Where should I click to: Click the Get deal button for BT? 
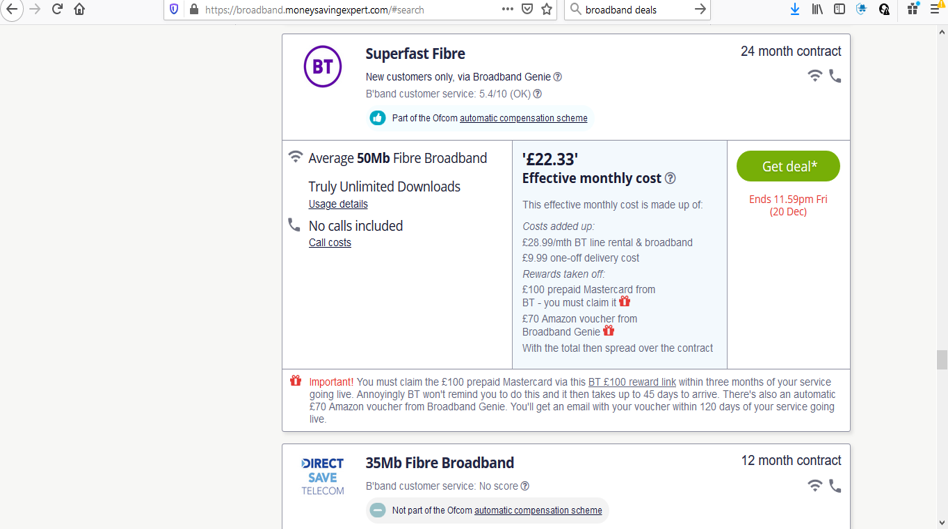(x=788, y=166)
